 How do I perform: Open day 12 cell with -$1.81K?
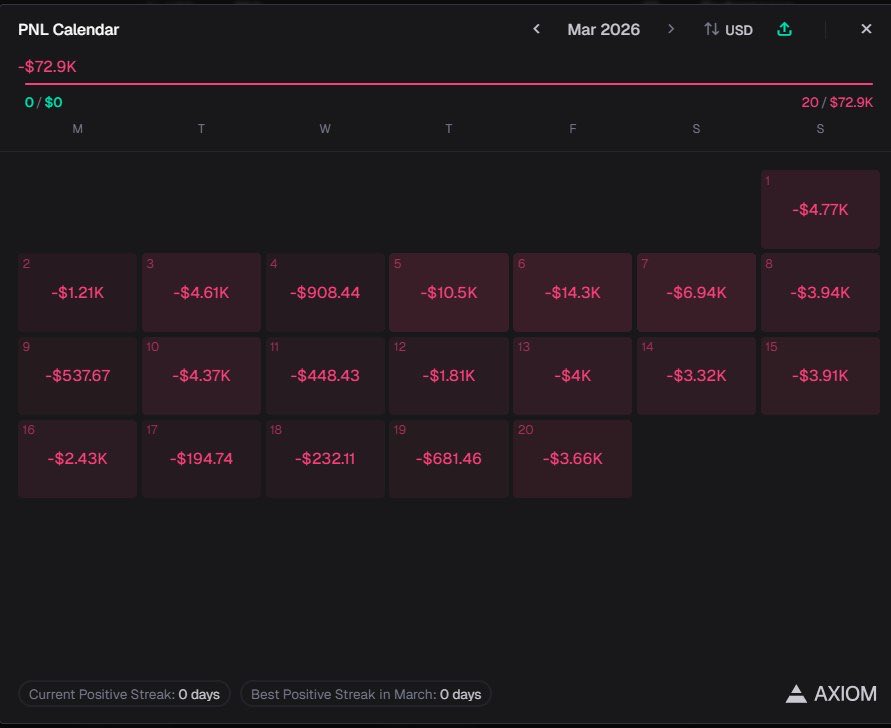coord(449,375)
